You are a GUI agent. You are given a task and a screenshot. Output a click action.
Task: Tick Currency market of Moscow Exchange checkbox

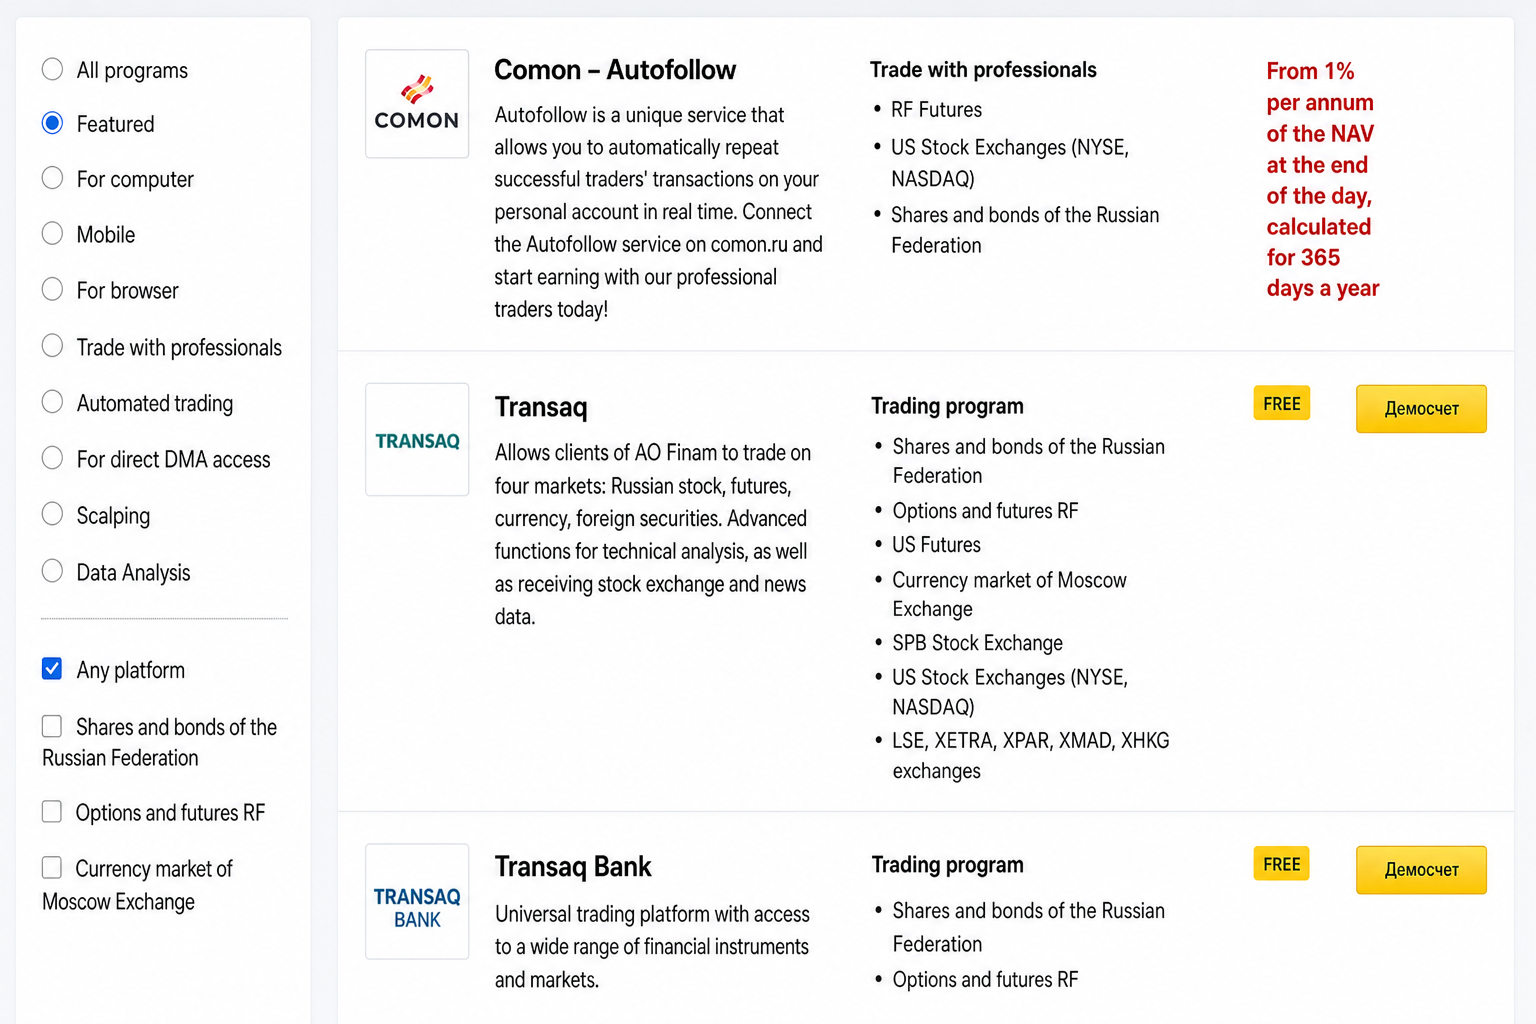click(x=52, y=868)
